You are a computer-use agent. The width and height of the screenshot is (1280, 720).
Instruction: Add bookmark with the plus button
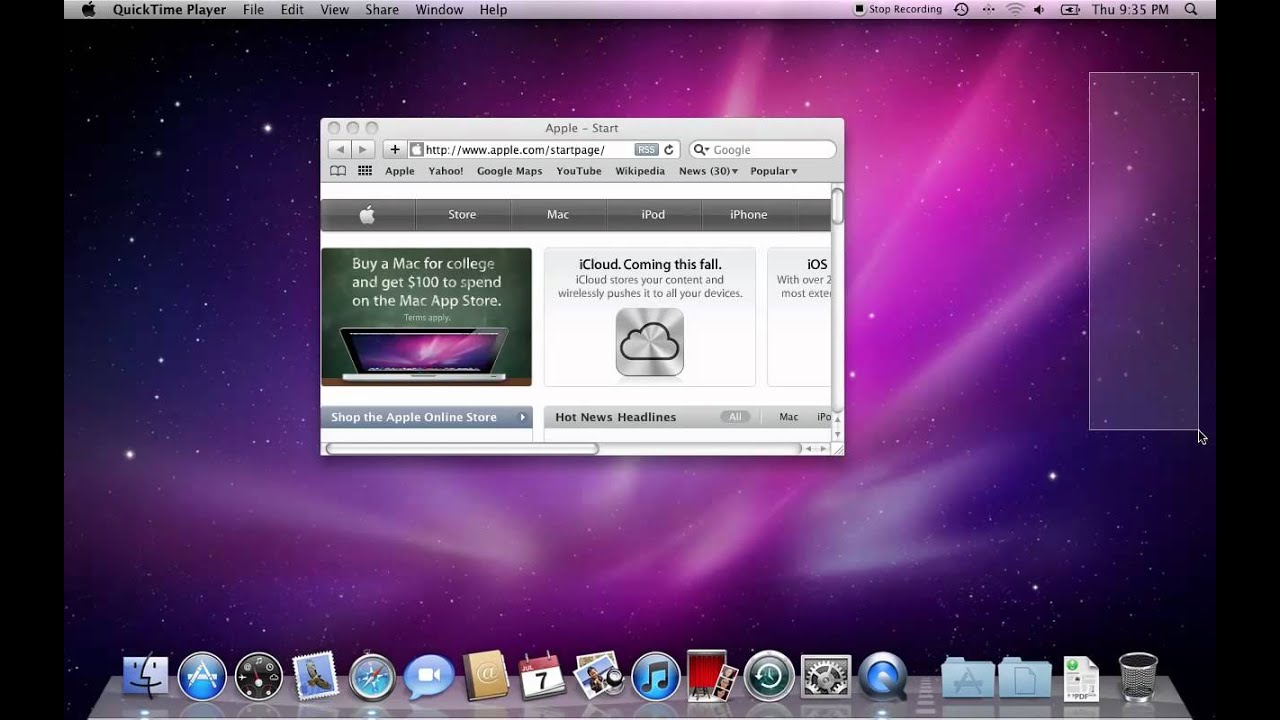(x=394, y=149)
